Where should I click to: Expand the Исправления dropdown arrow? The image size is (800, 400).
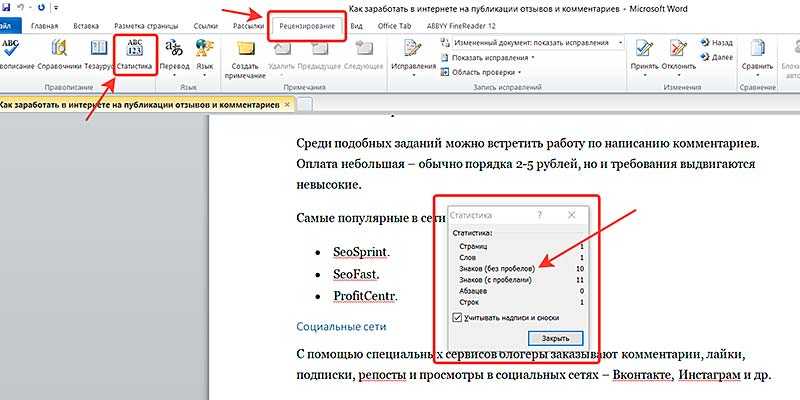click(x=413, y=75)
